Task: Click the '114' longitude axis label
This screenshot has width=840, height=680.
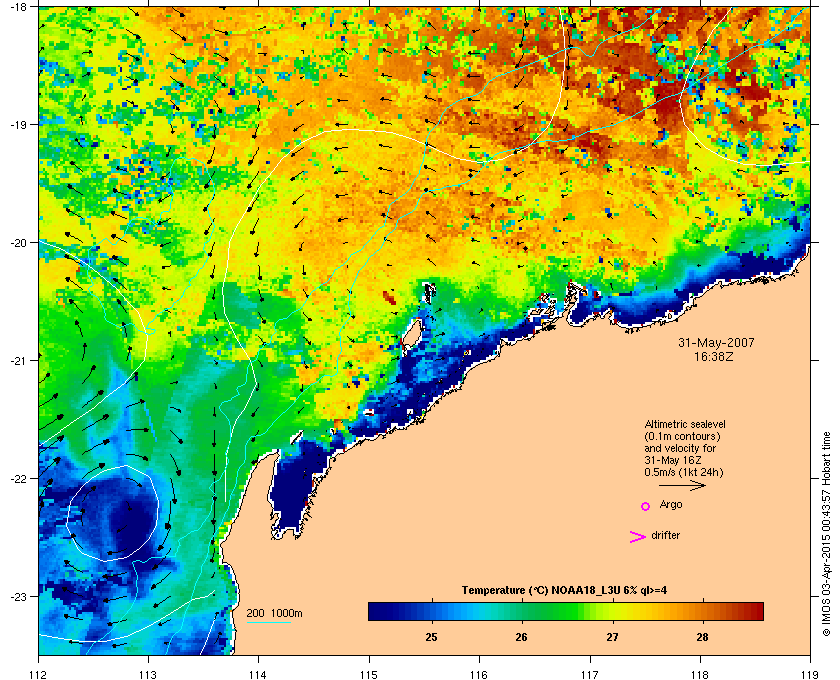Action: pos(258,674)
